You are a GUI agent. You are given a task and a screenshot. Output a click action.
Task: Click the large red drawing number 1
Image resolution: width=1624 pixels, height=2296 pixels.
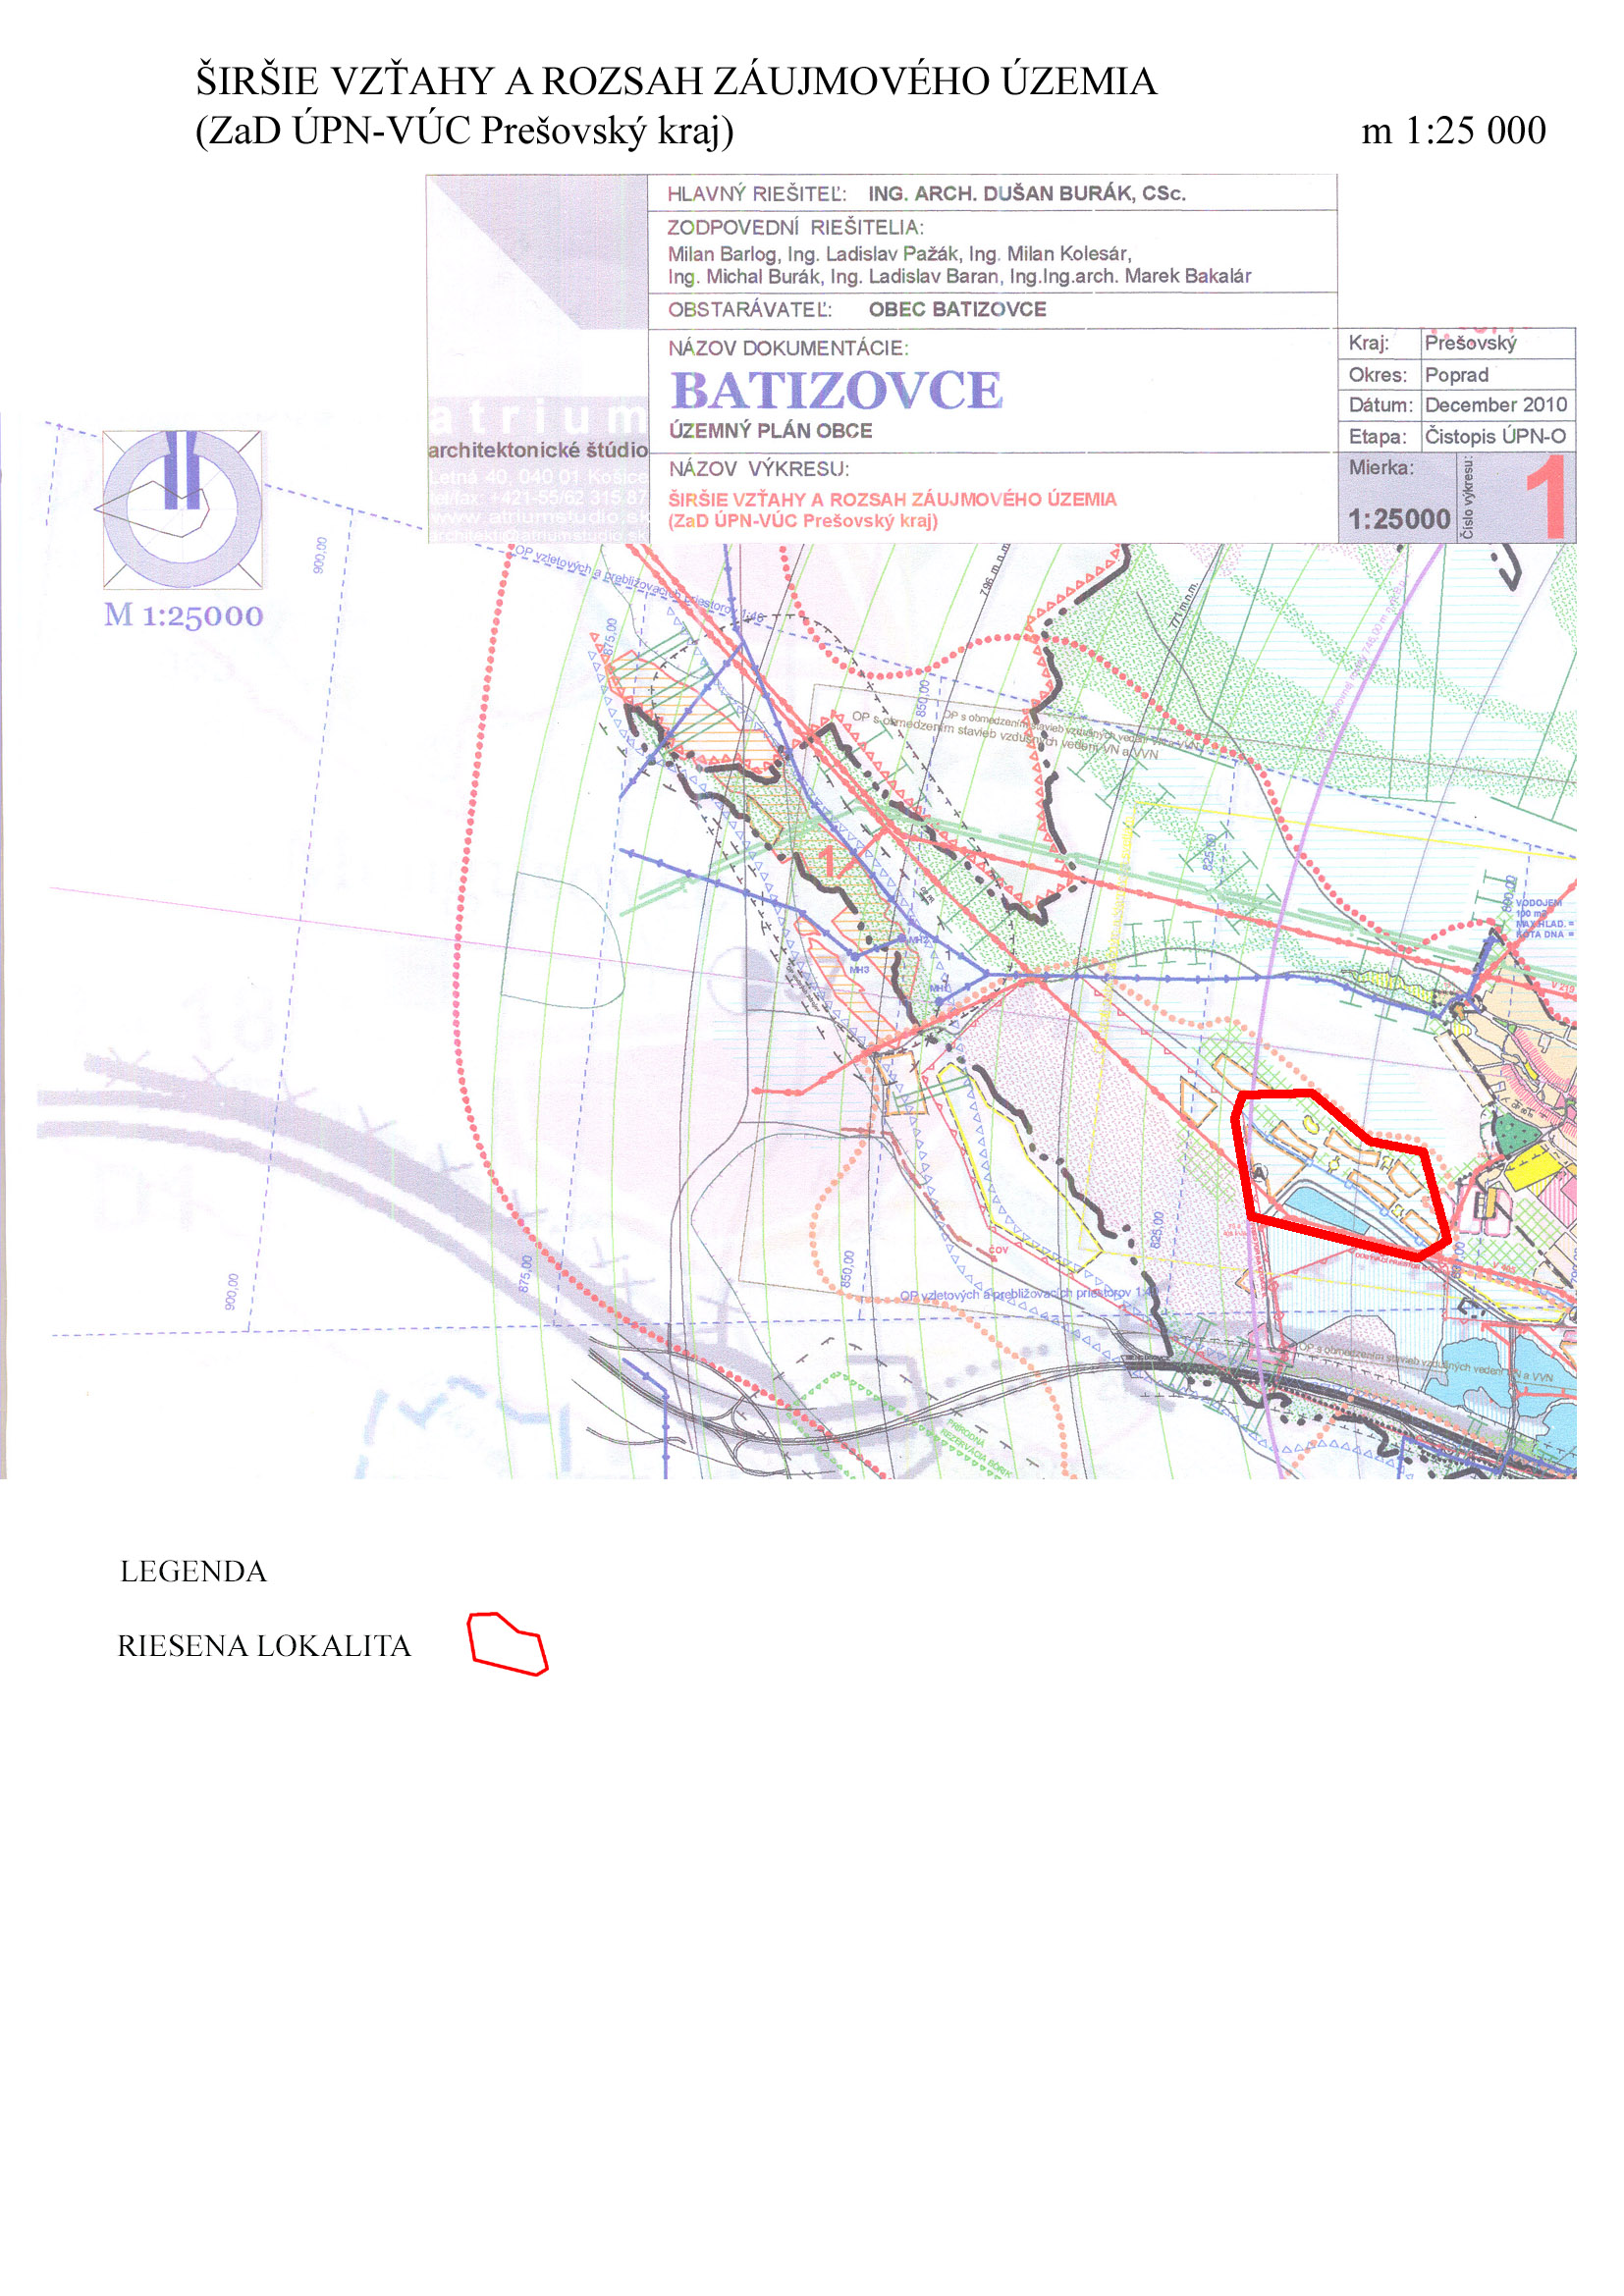1546,497
